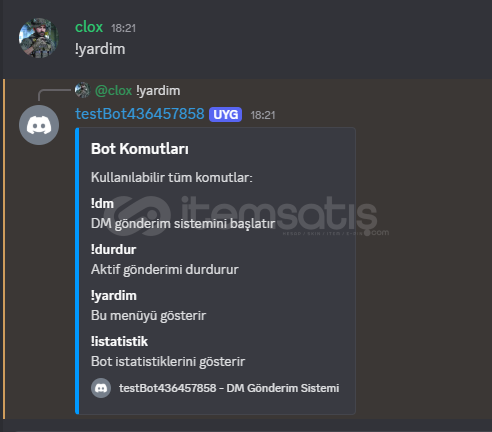This screenshot has height=432, width=492.
Task: Open the clox username above !yardim message
Action: 89,27
